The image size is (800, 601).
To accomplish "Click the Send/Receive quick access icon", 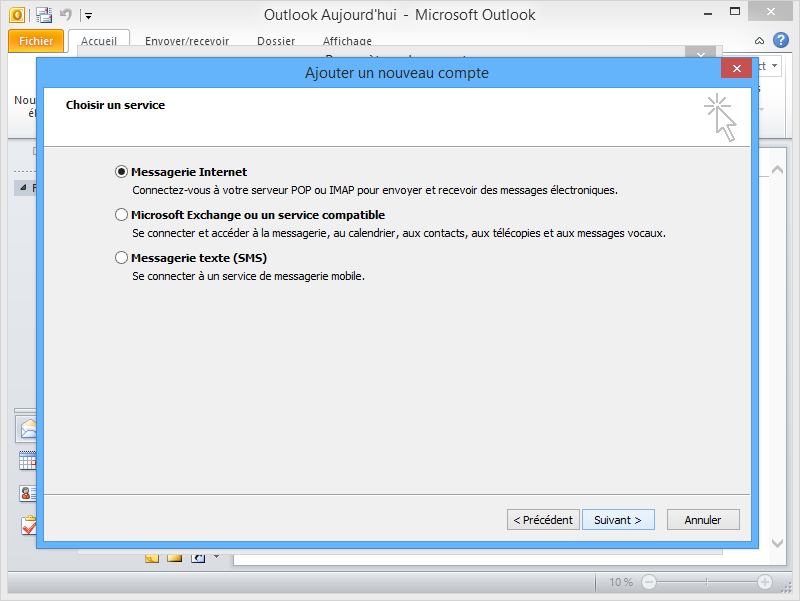I will pyautogui.click(x=44, y=15).
